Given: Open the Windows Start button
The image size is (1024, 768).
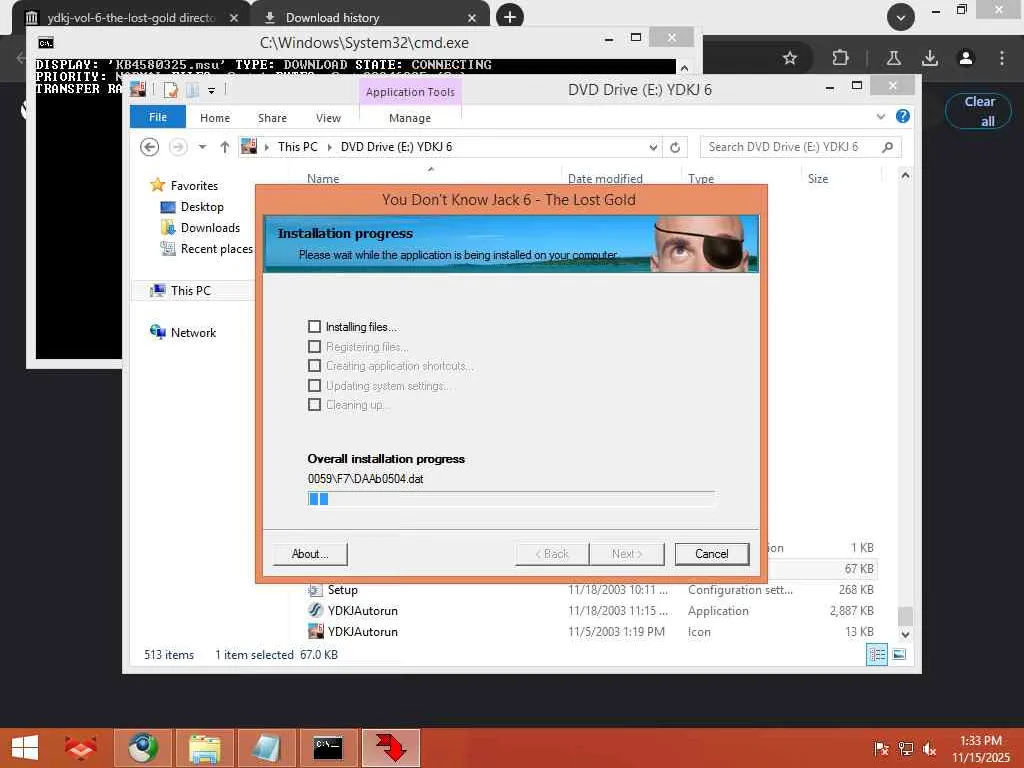Looking at the screenshot, I should tap(25, 748).
